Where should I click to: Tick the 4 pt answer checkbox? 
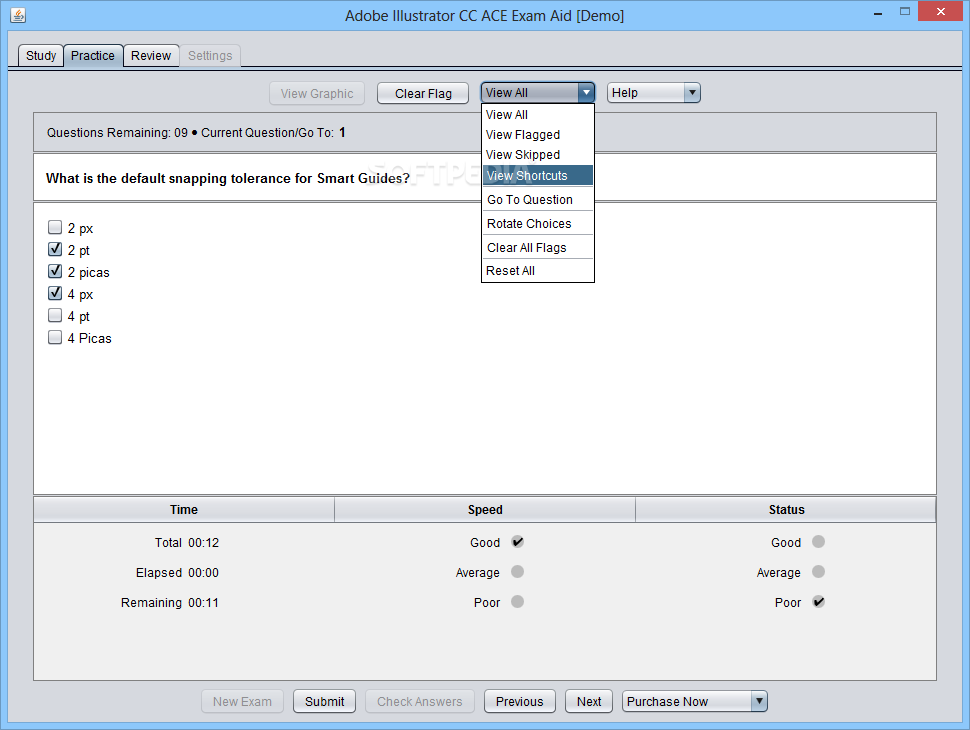click(55, 316)
